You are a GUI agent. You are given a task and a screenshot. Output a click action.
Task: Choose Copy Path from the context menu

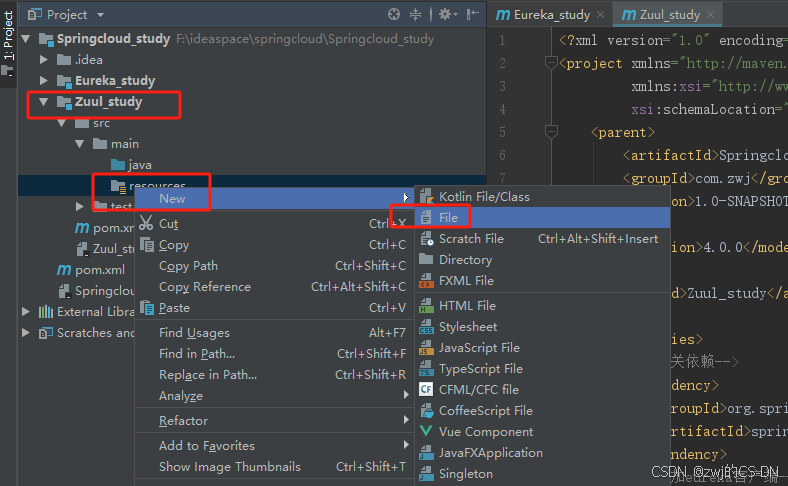tap(274, 266)
